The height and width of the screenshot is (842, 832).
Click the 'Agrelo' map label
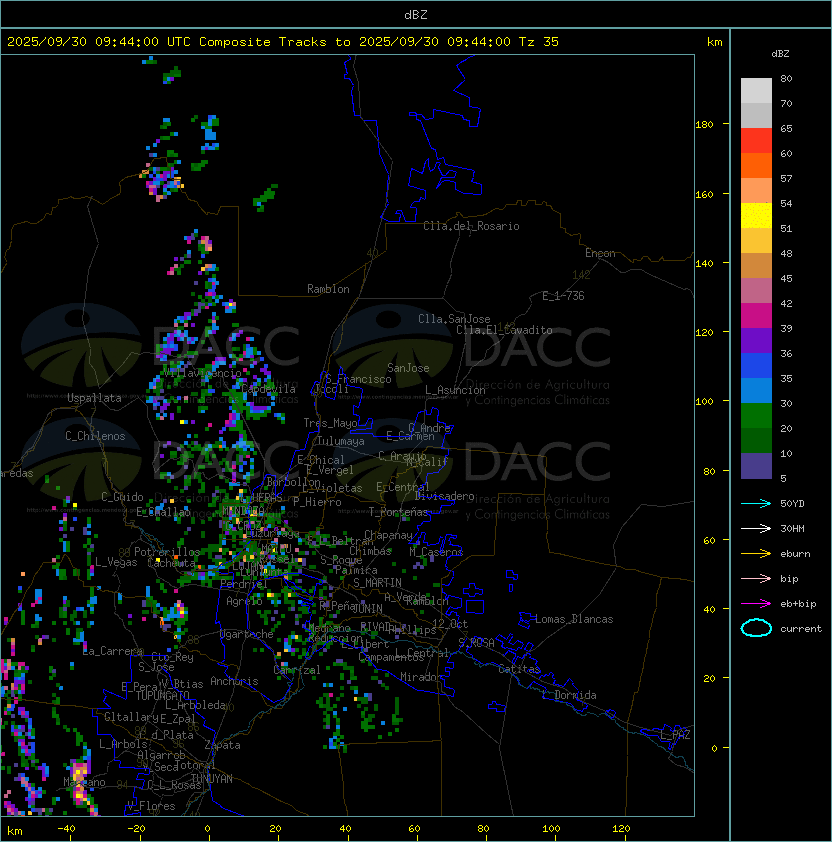point(244,601)
